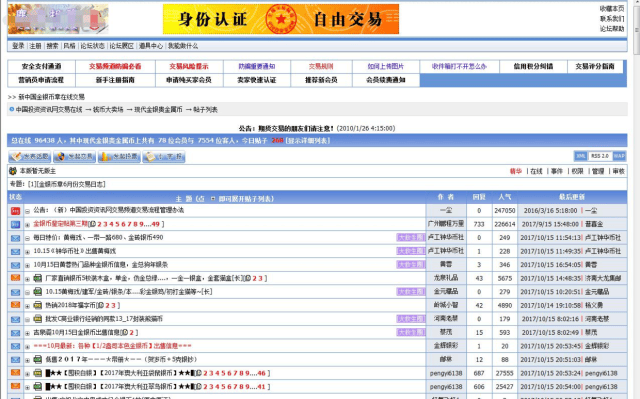Click envelope icon of 10.15《钟华币社》 row
Screen dimensions: 640x399
pos(16,251)
